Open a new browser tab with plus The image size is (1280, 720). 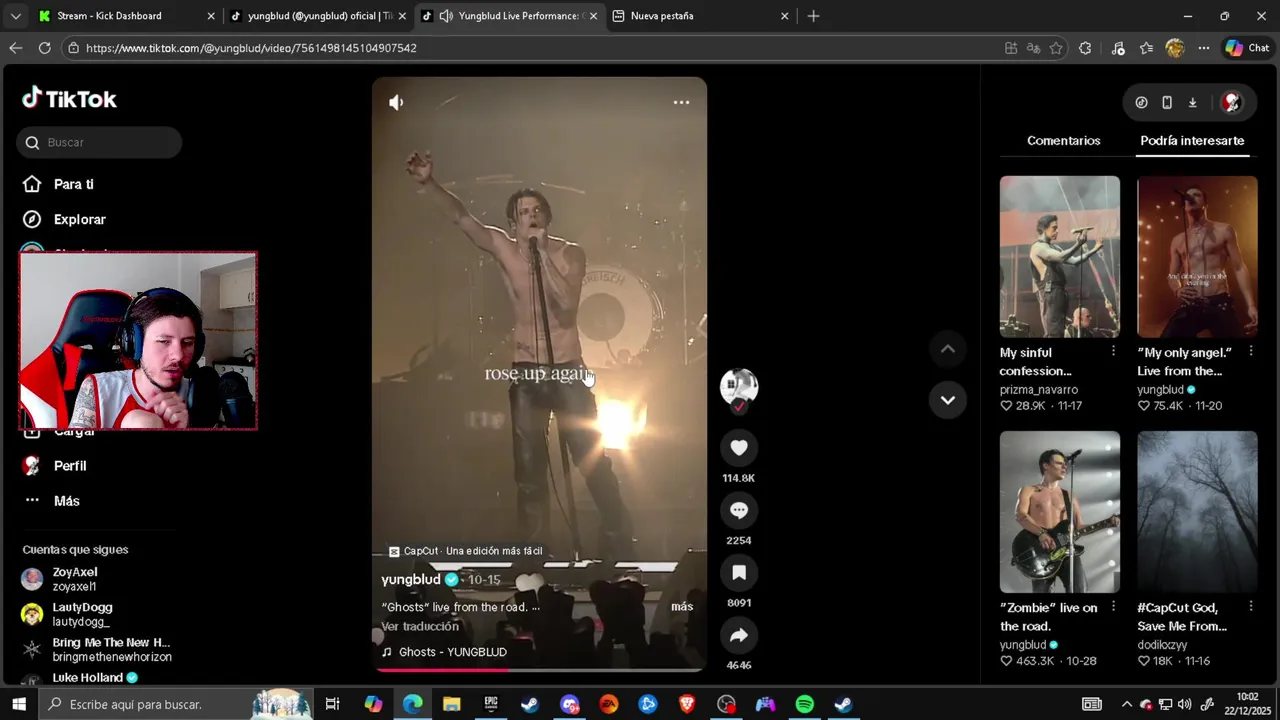pyautogui.click(x=813, y=16)
